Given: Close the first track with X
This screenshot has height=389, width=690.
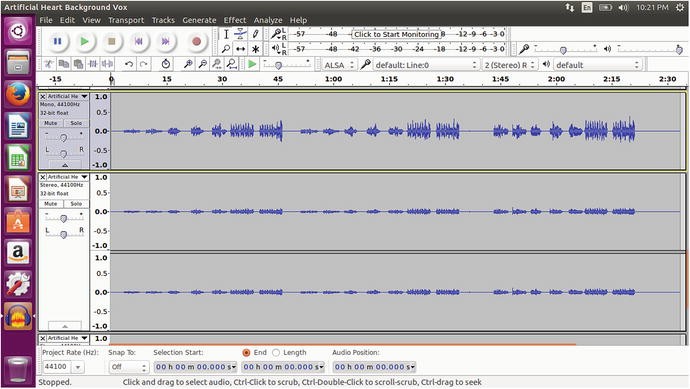Looking at the screenshot, I should (43, 96).
